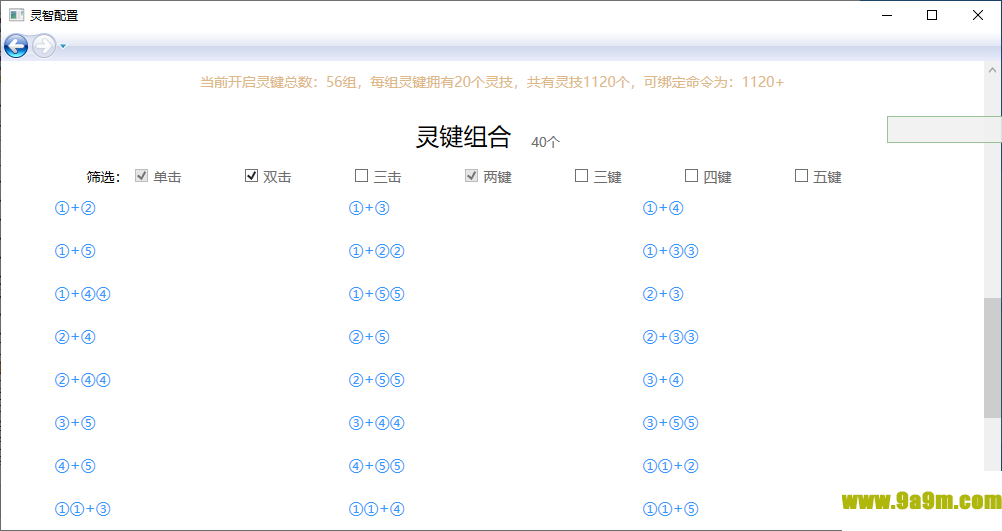Select the ①+②② key combination
Screen dimensions: 1002x531
click(376, 251)
